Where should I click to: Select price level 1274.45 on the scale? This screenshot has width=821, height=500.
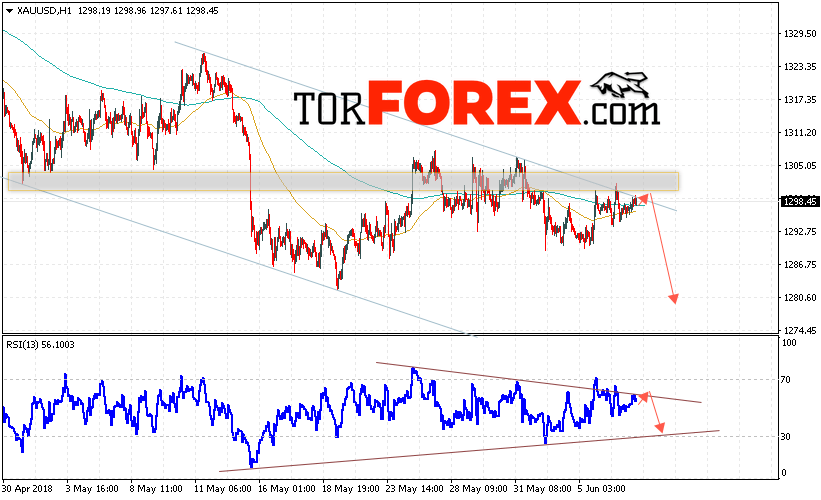tap(800, 330)
